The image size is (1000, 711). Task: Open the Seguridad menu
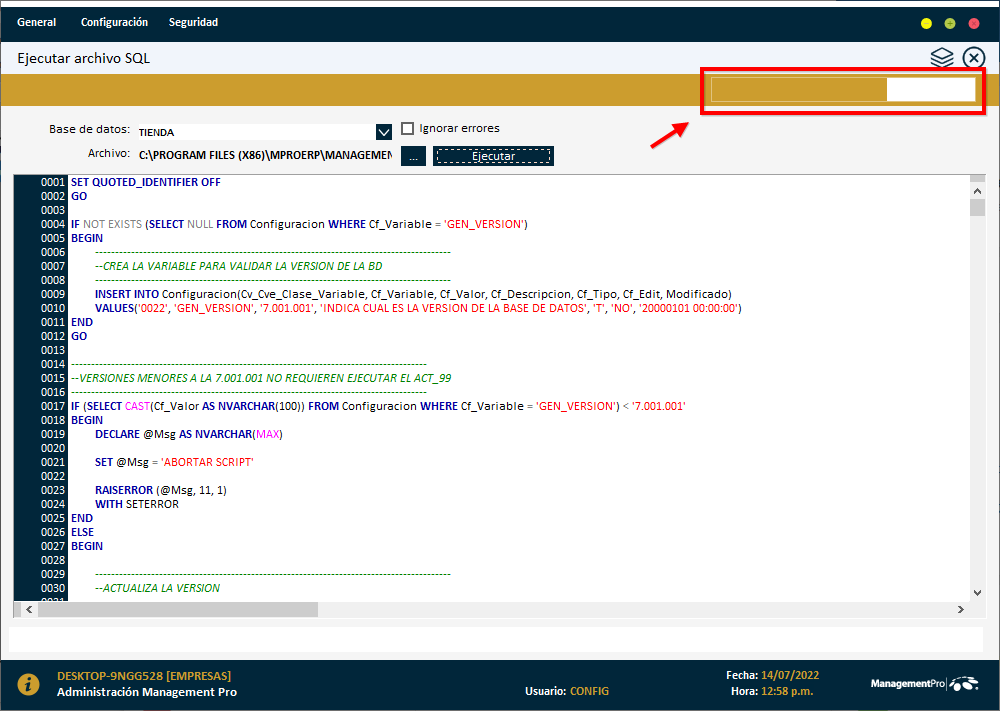(193, 21)
